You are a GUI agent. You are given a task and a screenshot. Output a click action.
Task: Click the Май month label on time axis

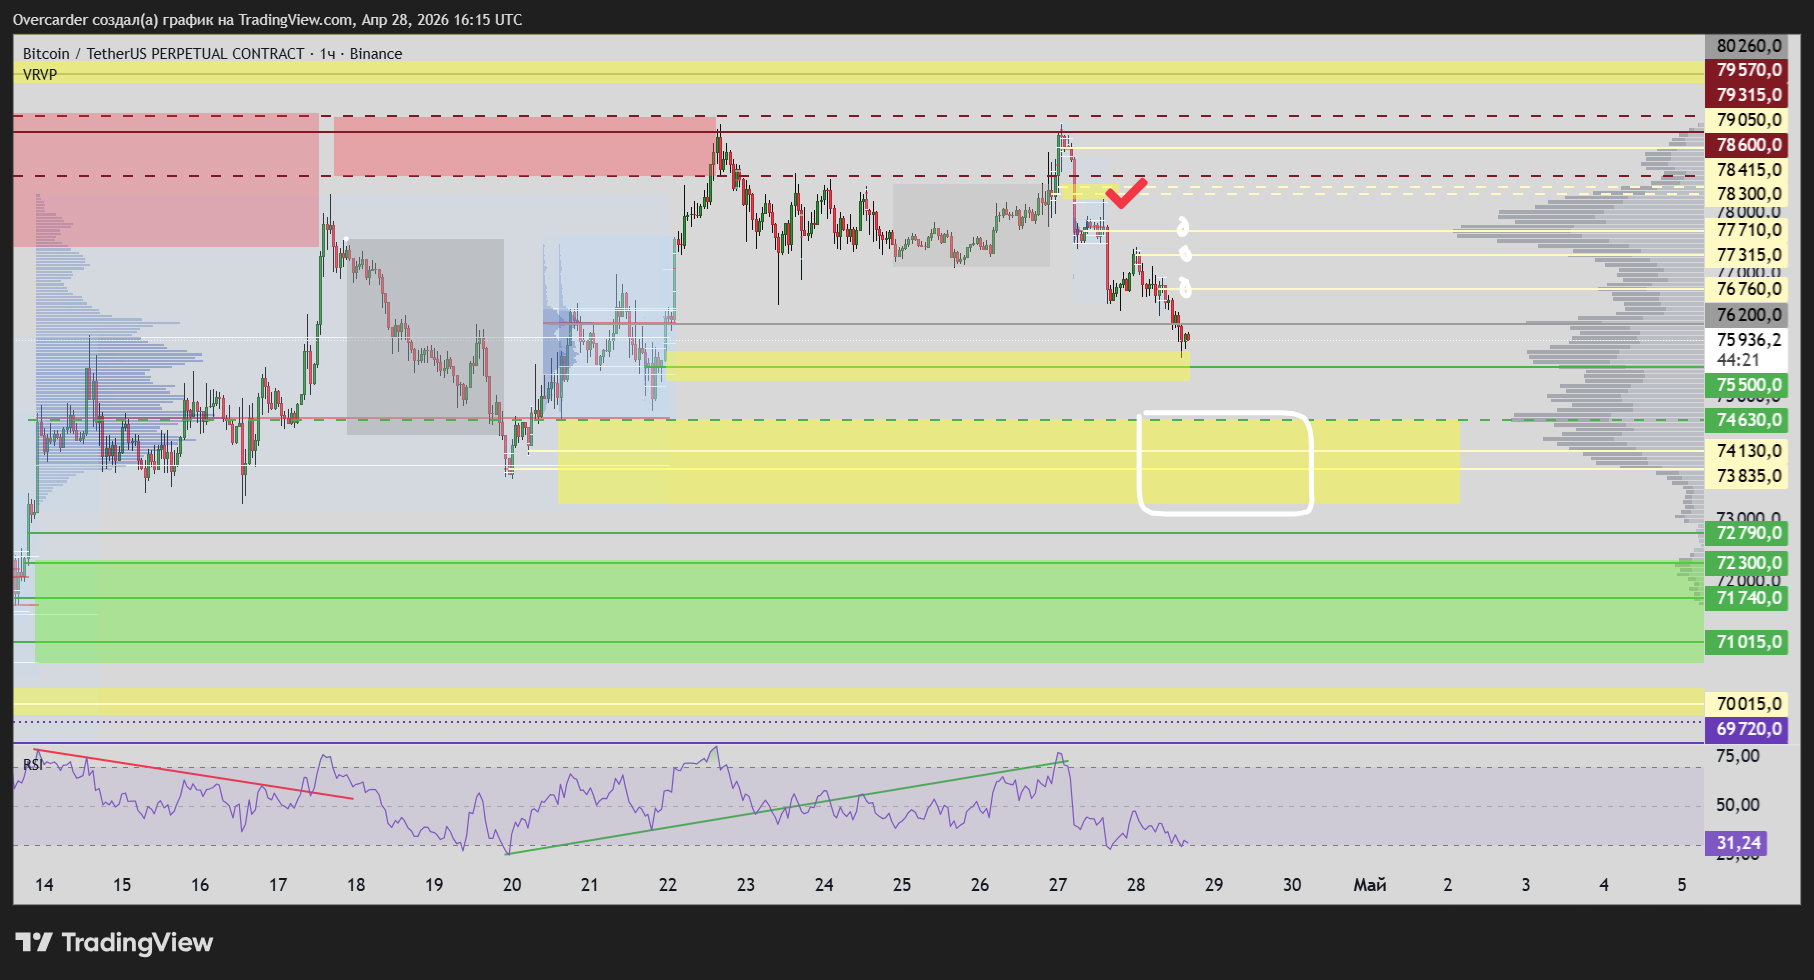[x=1370, y=885]
